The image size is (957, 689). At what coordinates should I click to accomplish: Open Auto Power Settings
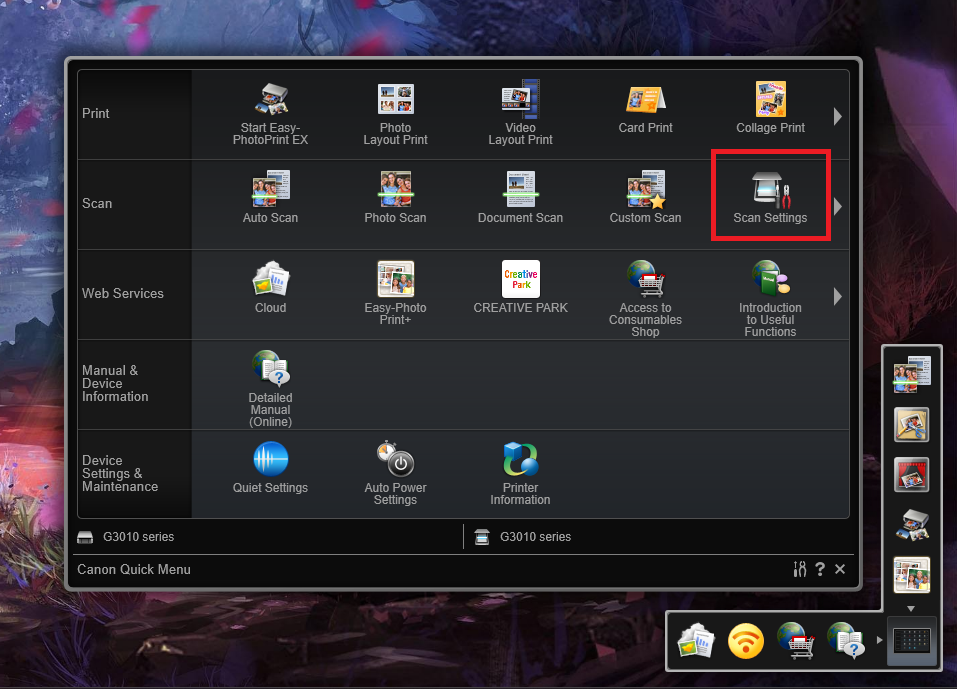pos(395,473)
